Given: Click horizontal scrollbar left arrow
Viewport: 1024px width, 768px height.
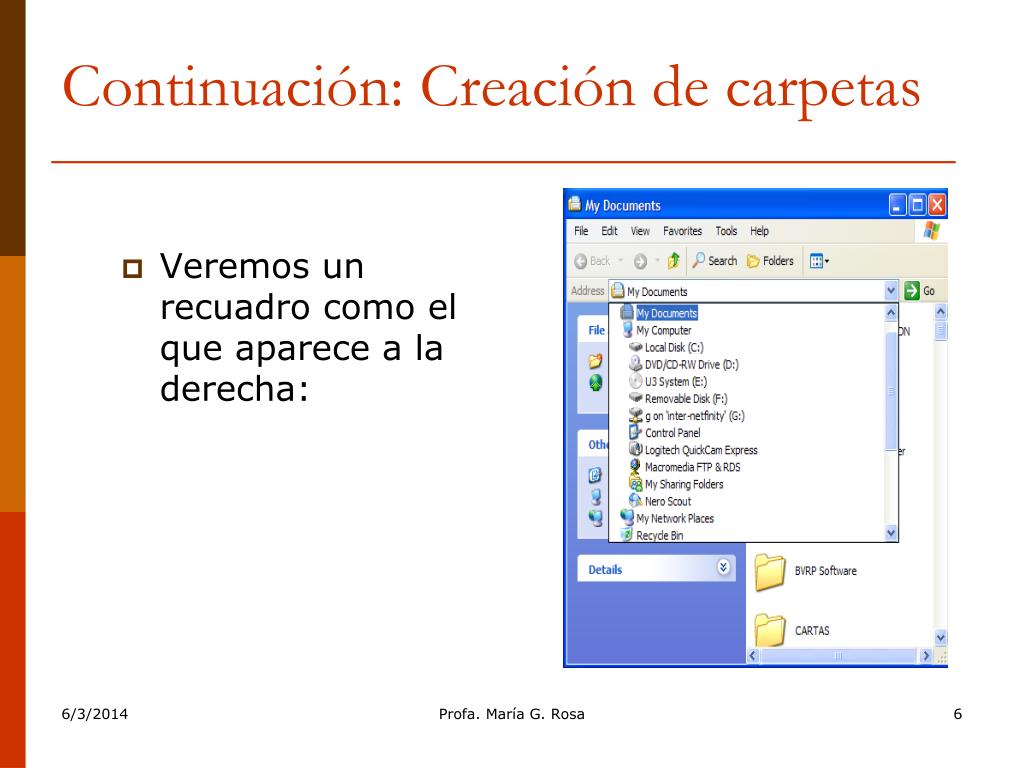Looking at the screenshot, I should click(753, 656).
